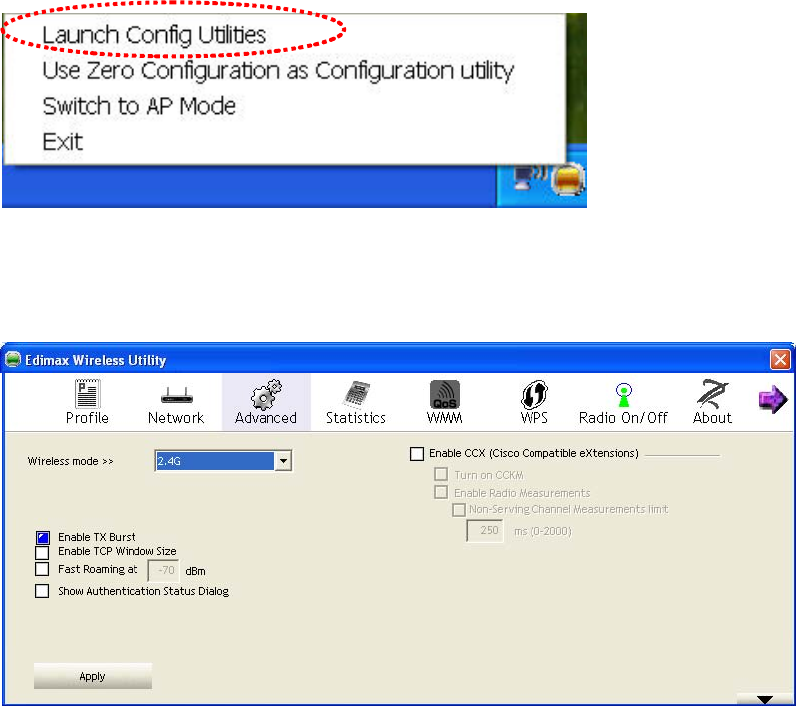Close the Edimax Wireless Utility window
The width and height of the screenshot is (796, 706).
[780, 360]
